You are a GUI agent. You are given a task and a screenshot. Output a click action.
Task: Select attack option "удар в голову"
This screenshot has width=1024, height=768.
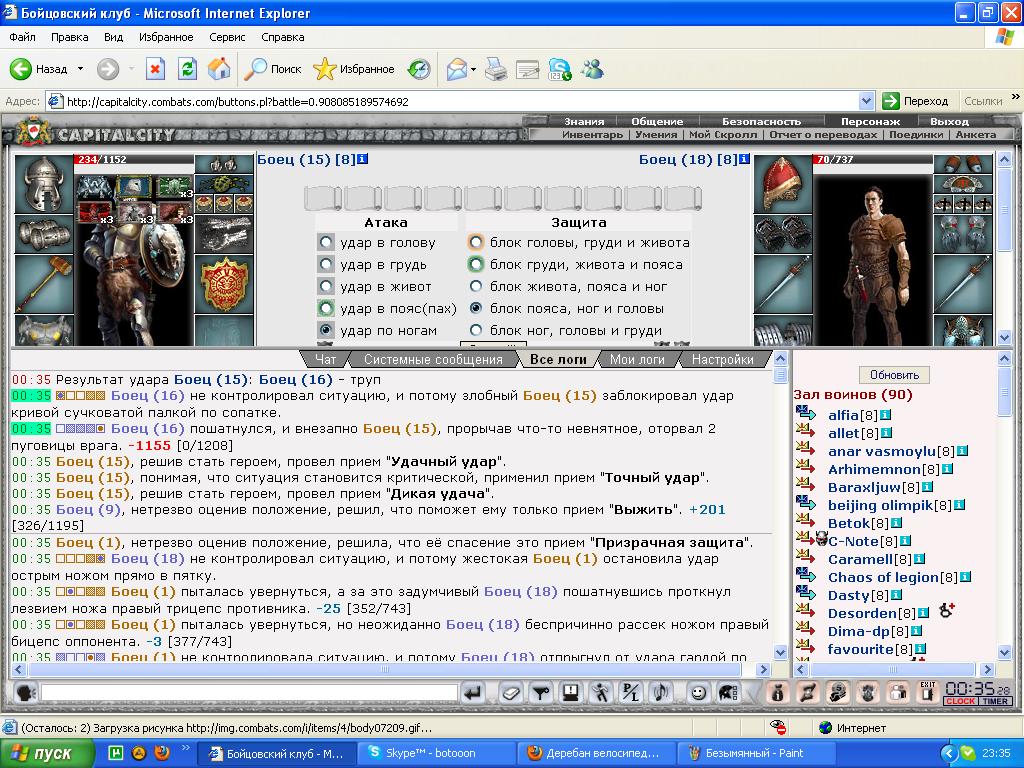point(326,242)
